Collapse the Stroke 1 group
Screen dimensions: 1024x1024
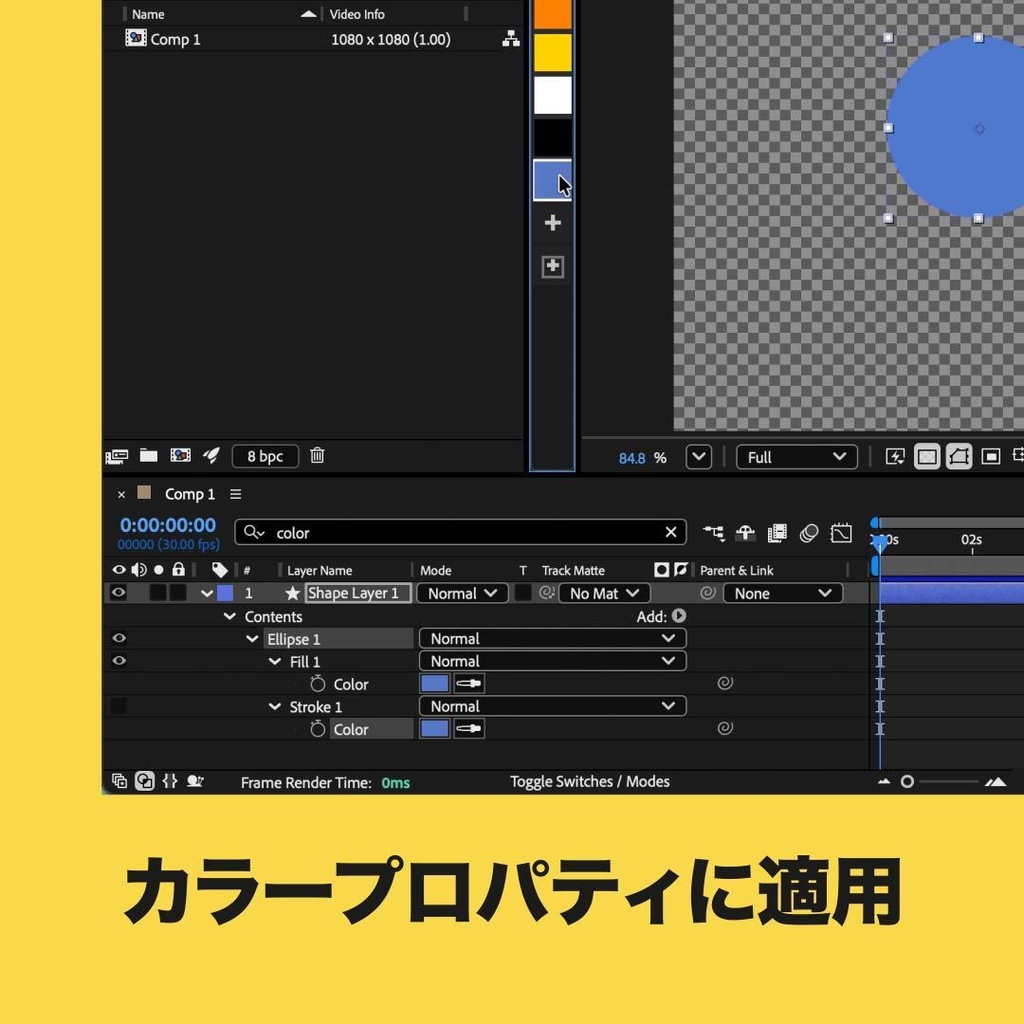pos(275,706)
